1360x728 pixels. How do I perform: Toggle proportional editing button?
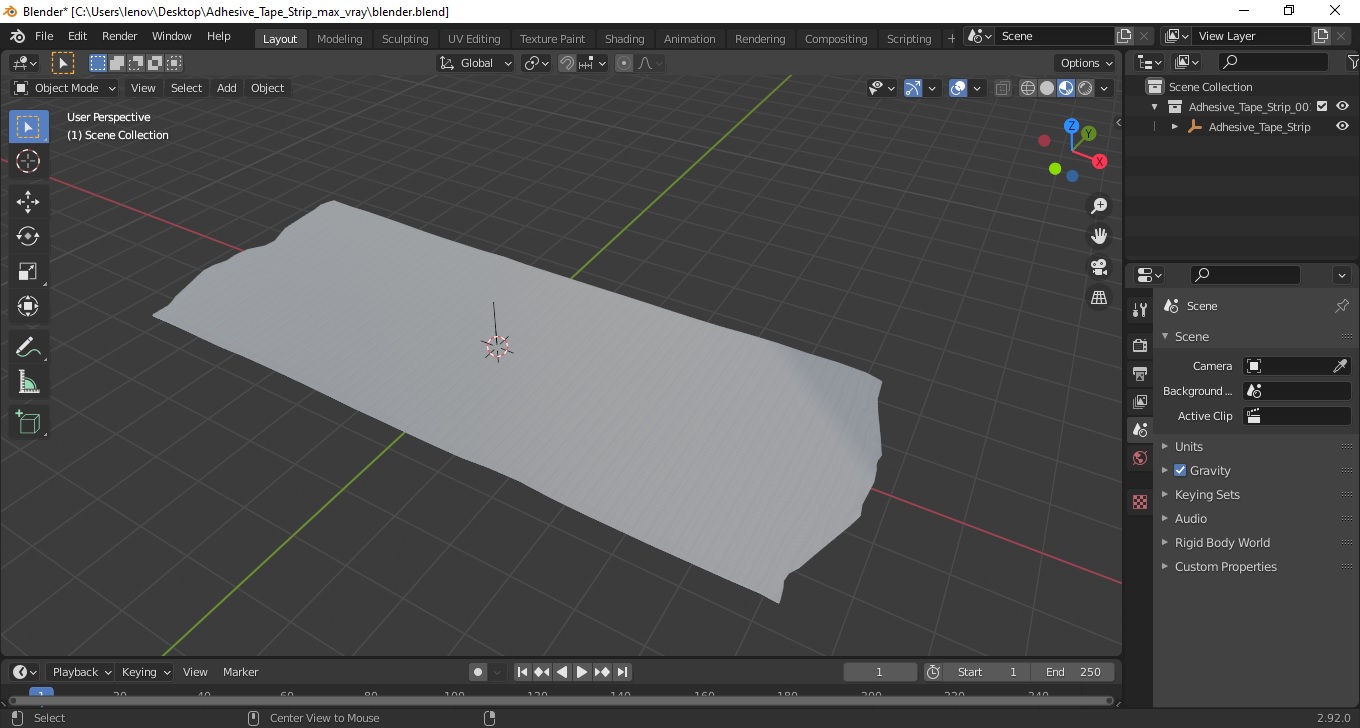coord(624,63)
